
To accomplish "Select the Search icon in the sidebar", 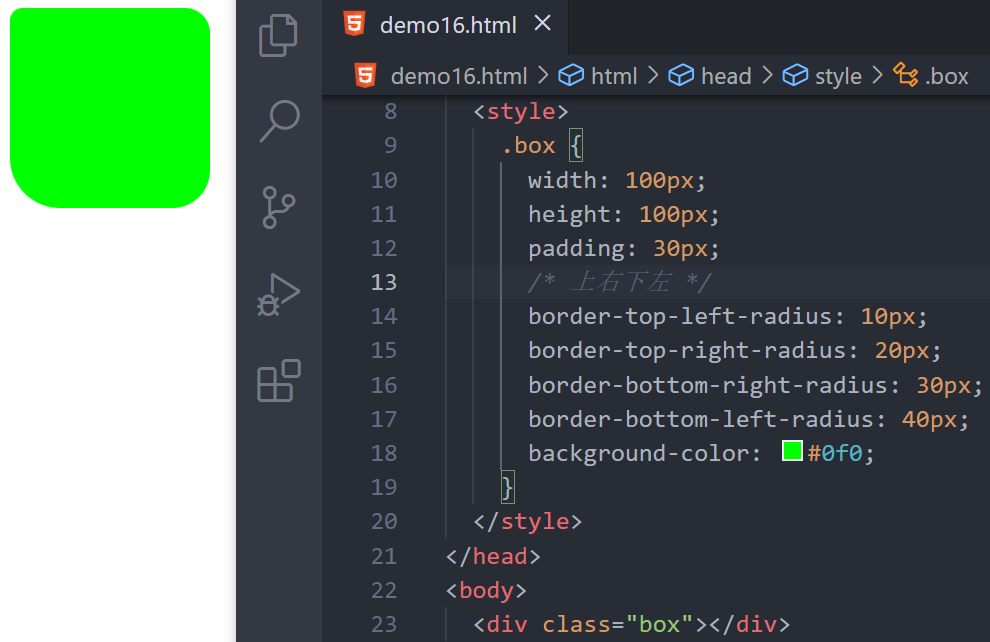I will pos(277,120).
